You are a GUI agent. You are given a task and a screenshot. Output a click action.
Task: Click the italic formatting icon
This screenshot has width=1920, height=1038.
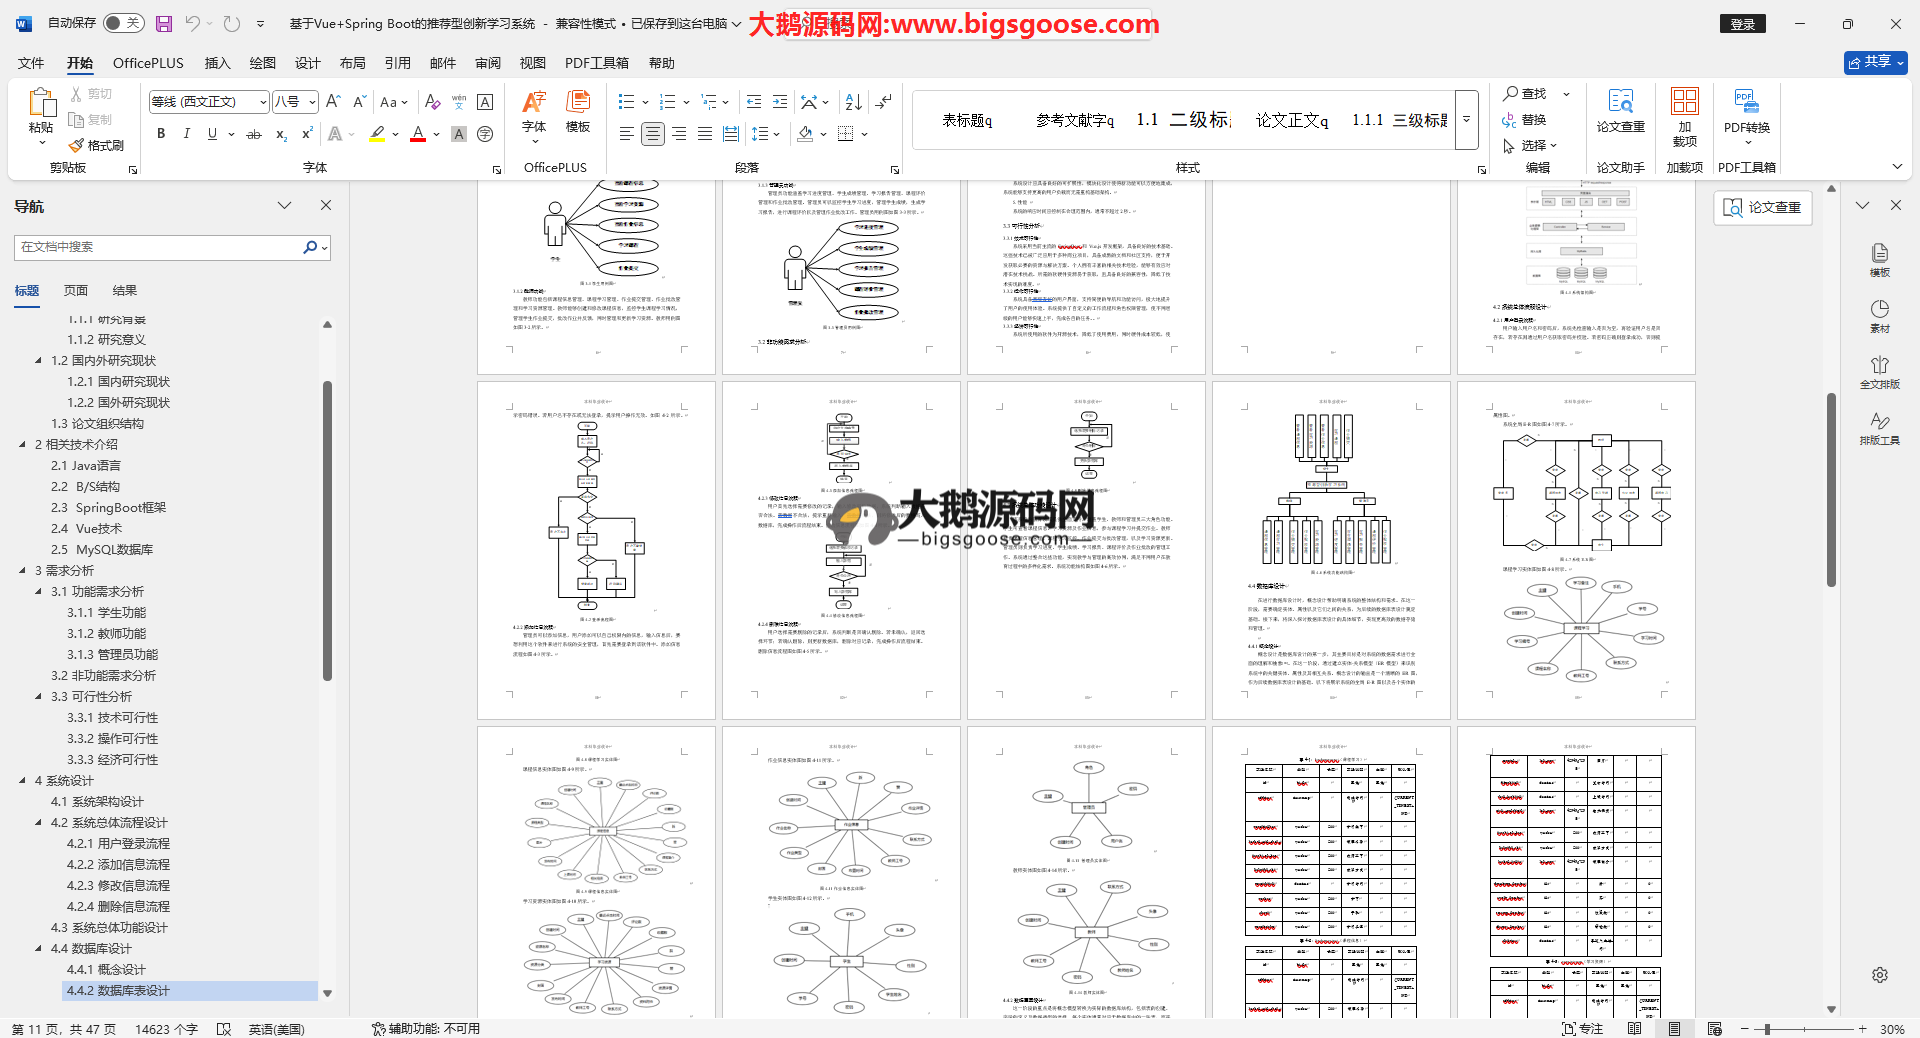point(186,134)
